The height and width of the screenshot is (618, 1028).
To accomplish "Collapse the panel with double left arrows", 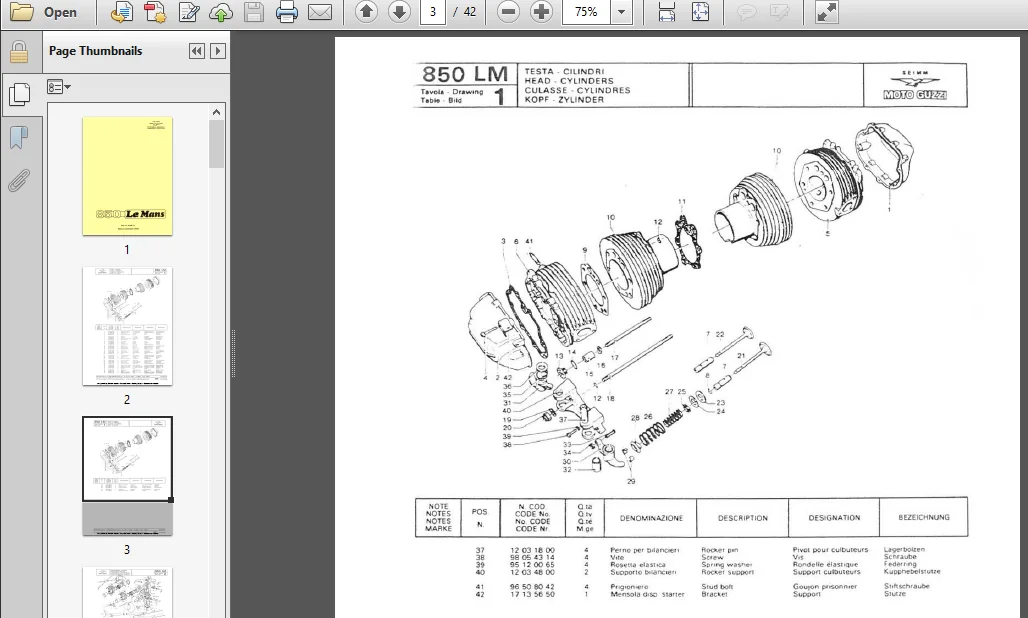I will pyautogui.click(x=196, y=51).
